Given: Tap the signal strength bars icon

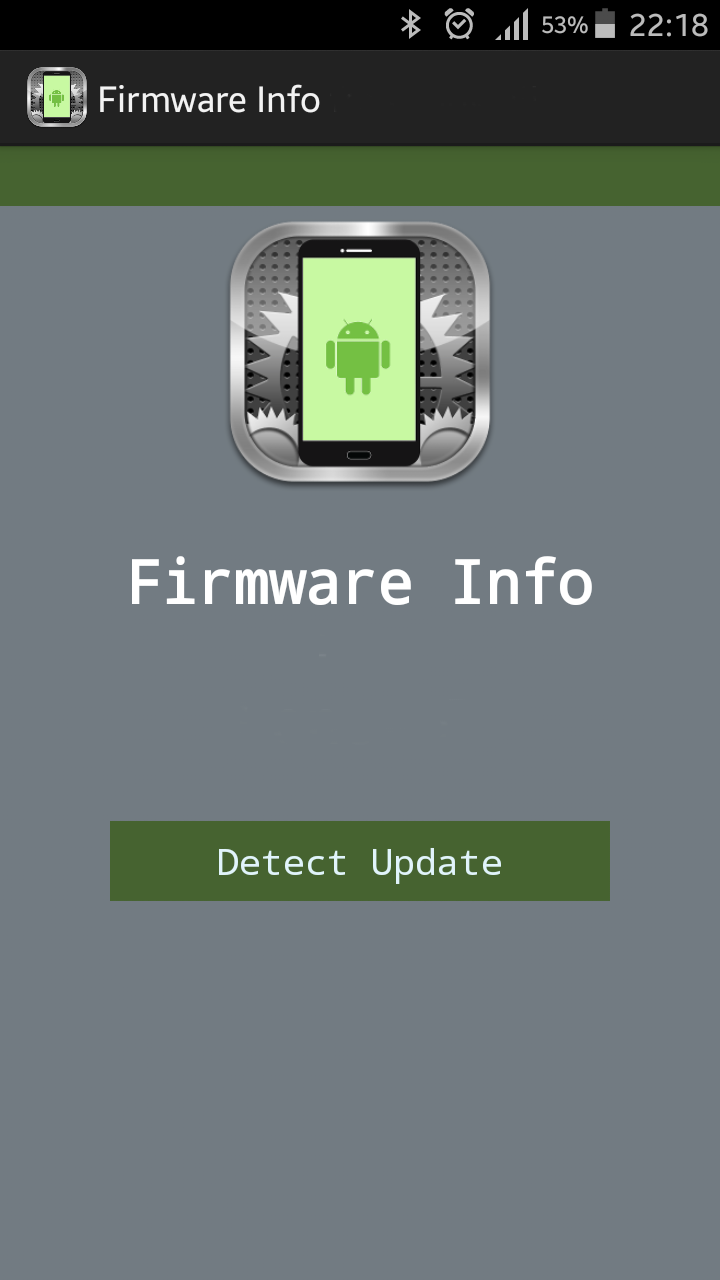Looking at the screenshot, I should point(511,25).
